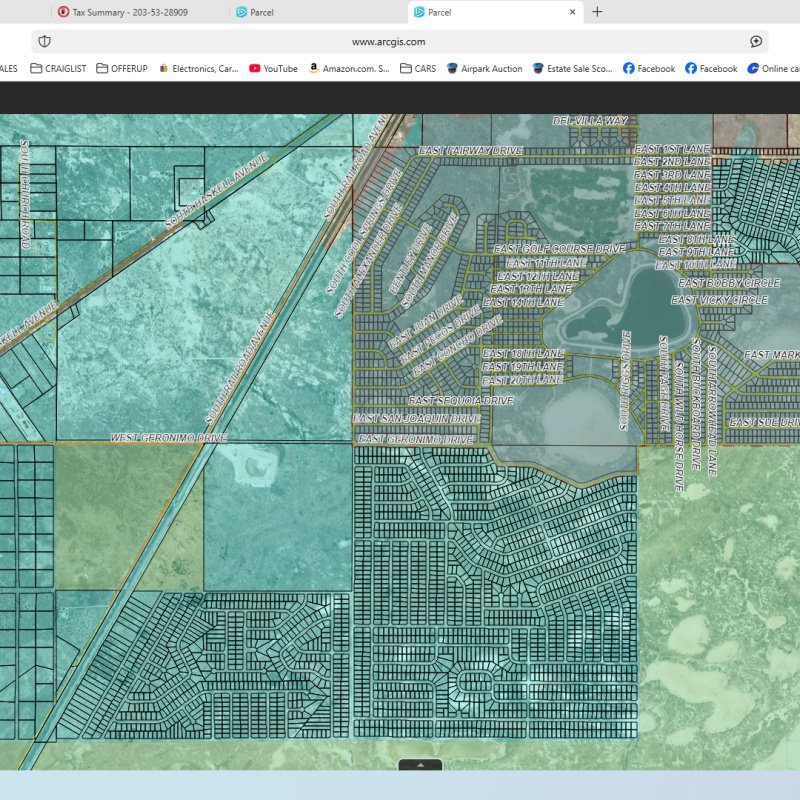Open the first Facebook bookmark icon
Viewport: 800px width, 800px height.
[x=627, y=69]
